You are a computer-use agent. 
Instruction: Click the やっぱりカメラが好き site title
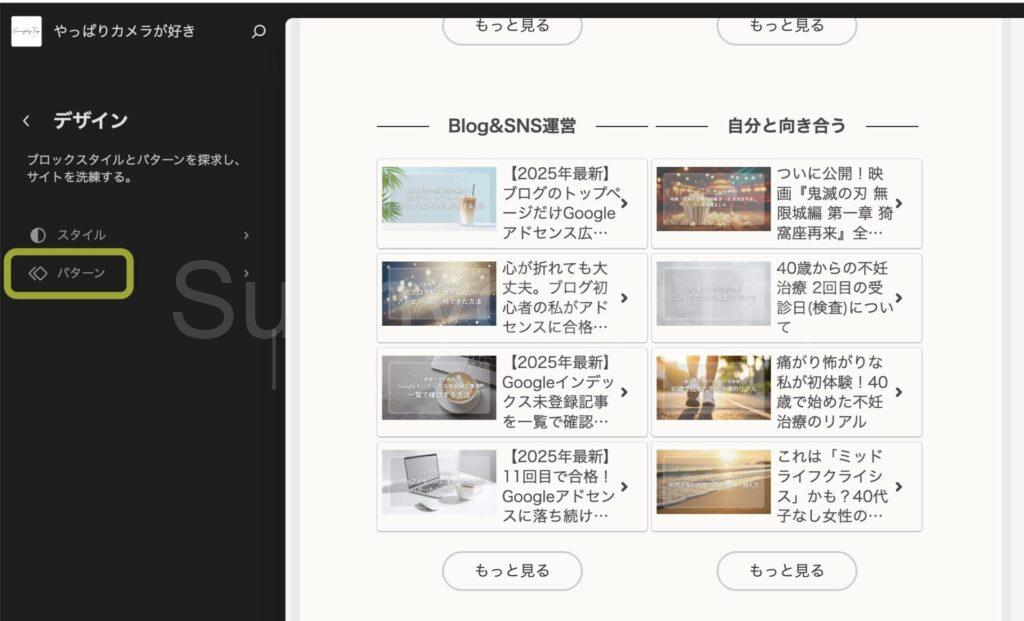(x=125, y=31)
